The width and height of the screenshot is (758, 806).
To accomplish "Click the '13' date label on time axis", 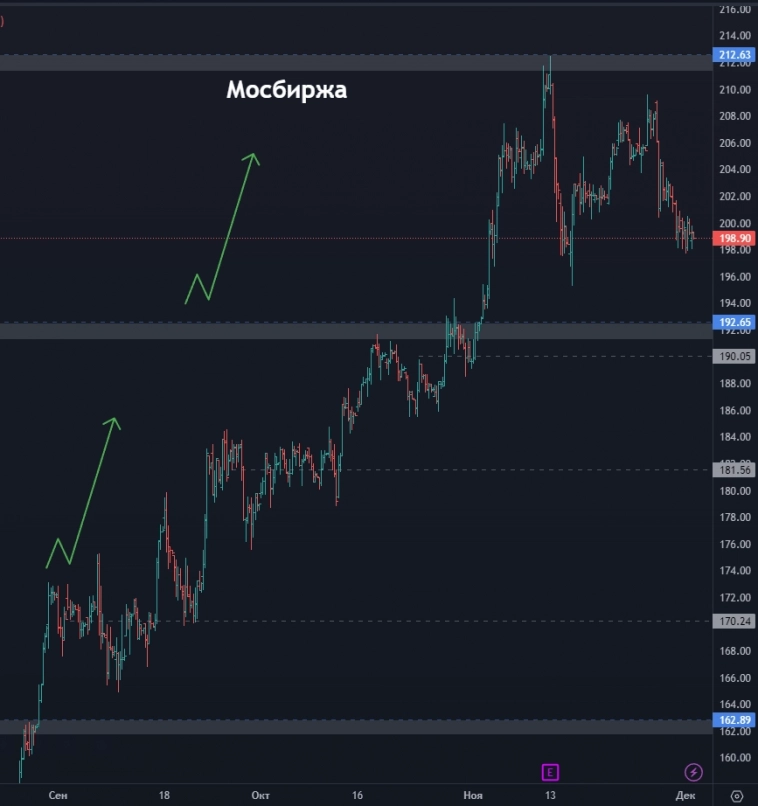I will 550,795.
